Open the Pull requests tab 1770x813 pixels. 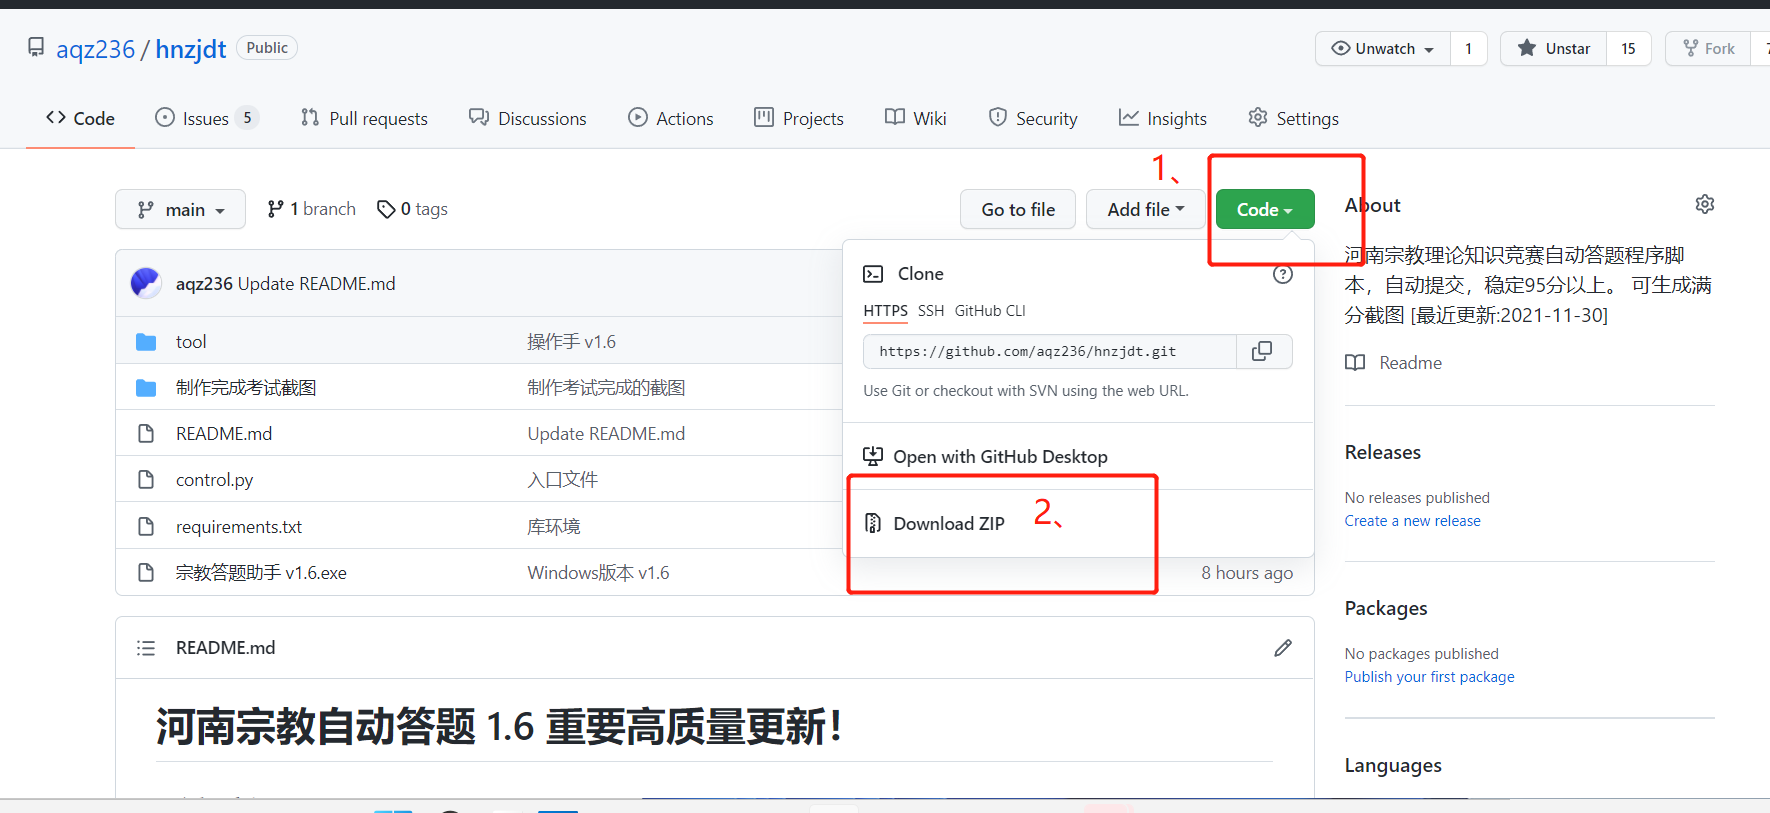tap(364, 118)
